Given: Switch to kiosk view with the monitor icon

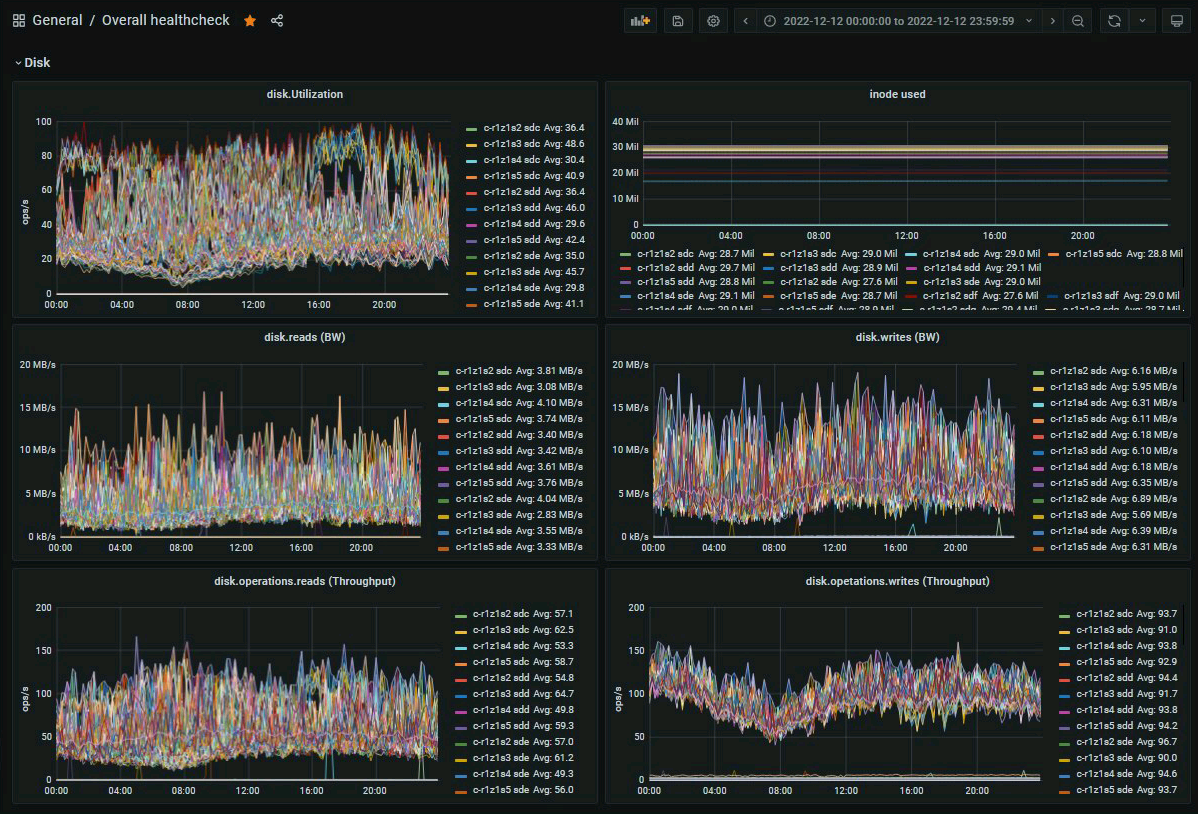Looking at the screenshot, I should pyautogui.click(x=1176, y=21).
